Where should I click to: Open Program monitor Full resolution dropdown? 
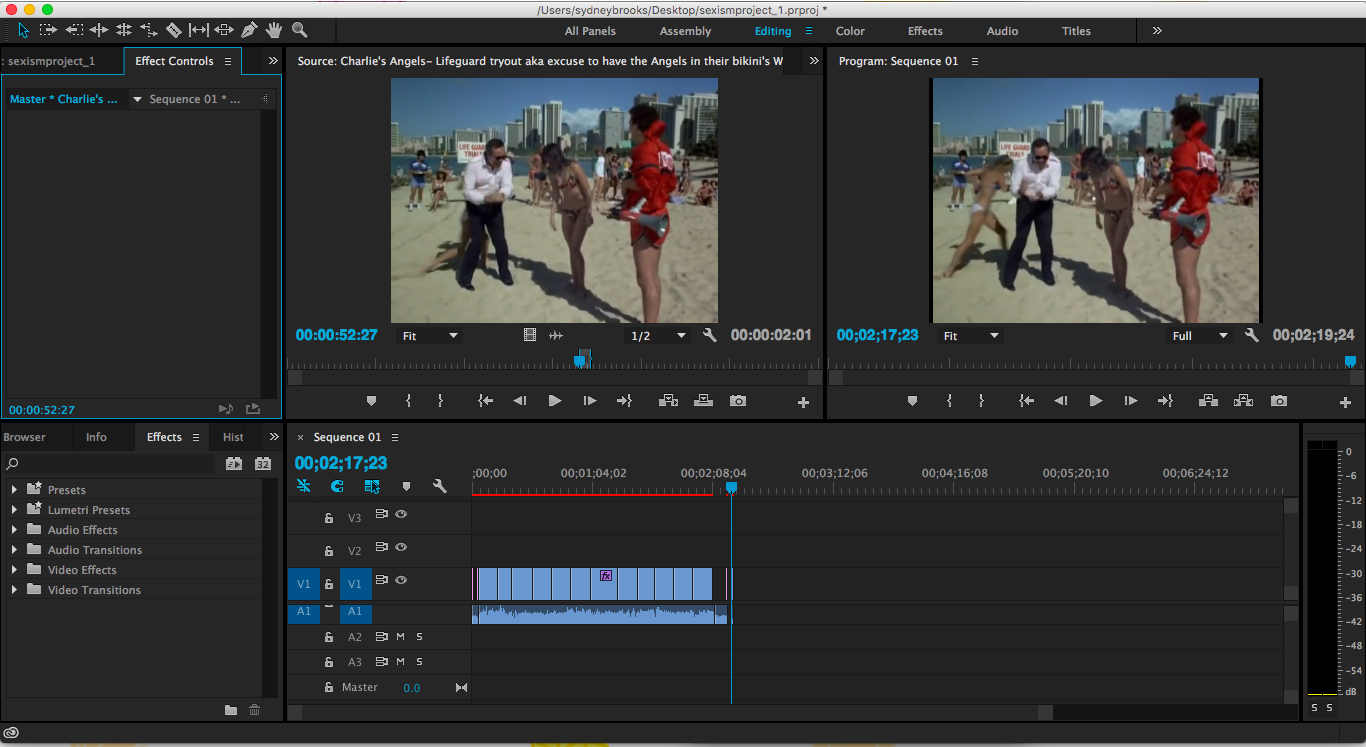click(1200, 336)
